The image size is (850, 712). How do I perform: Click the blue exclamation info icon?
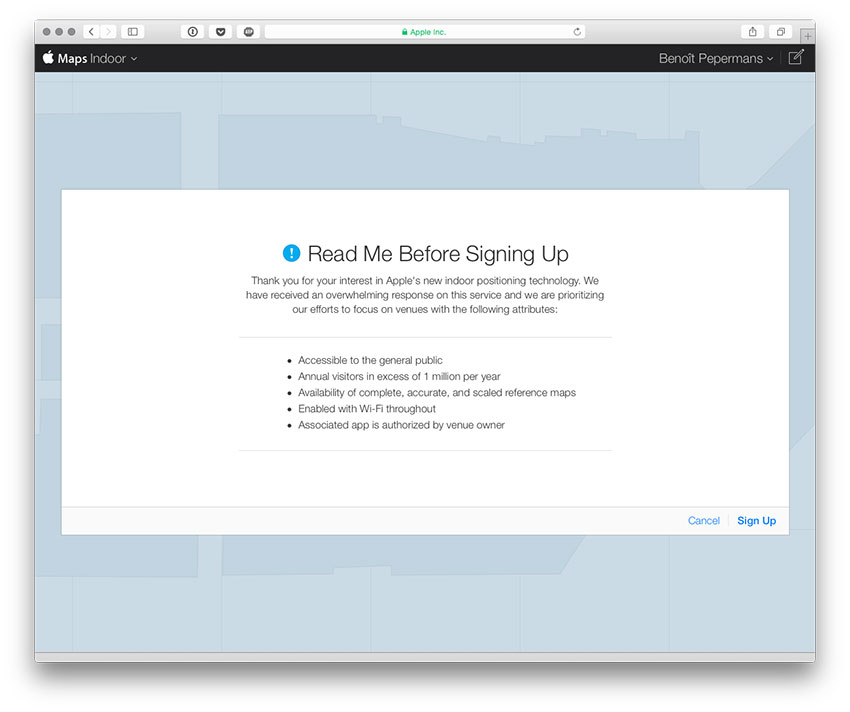click(x=292, y=253)
